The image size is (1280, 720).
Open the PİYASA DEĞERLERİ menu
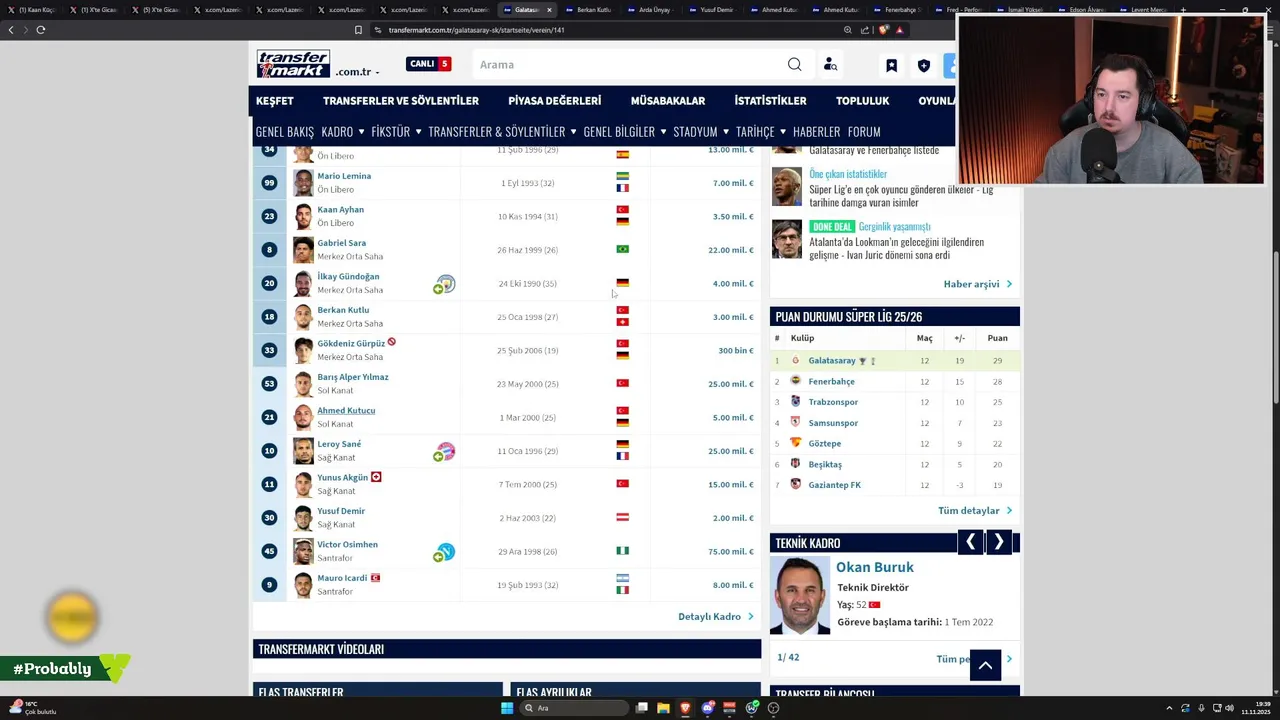tap(554, 101)
